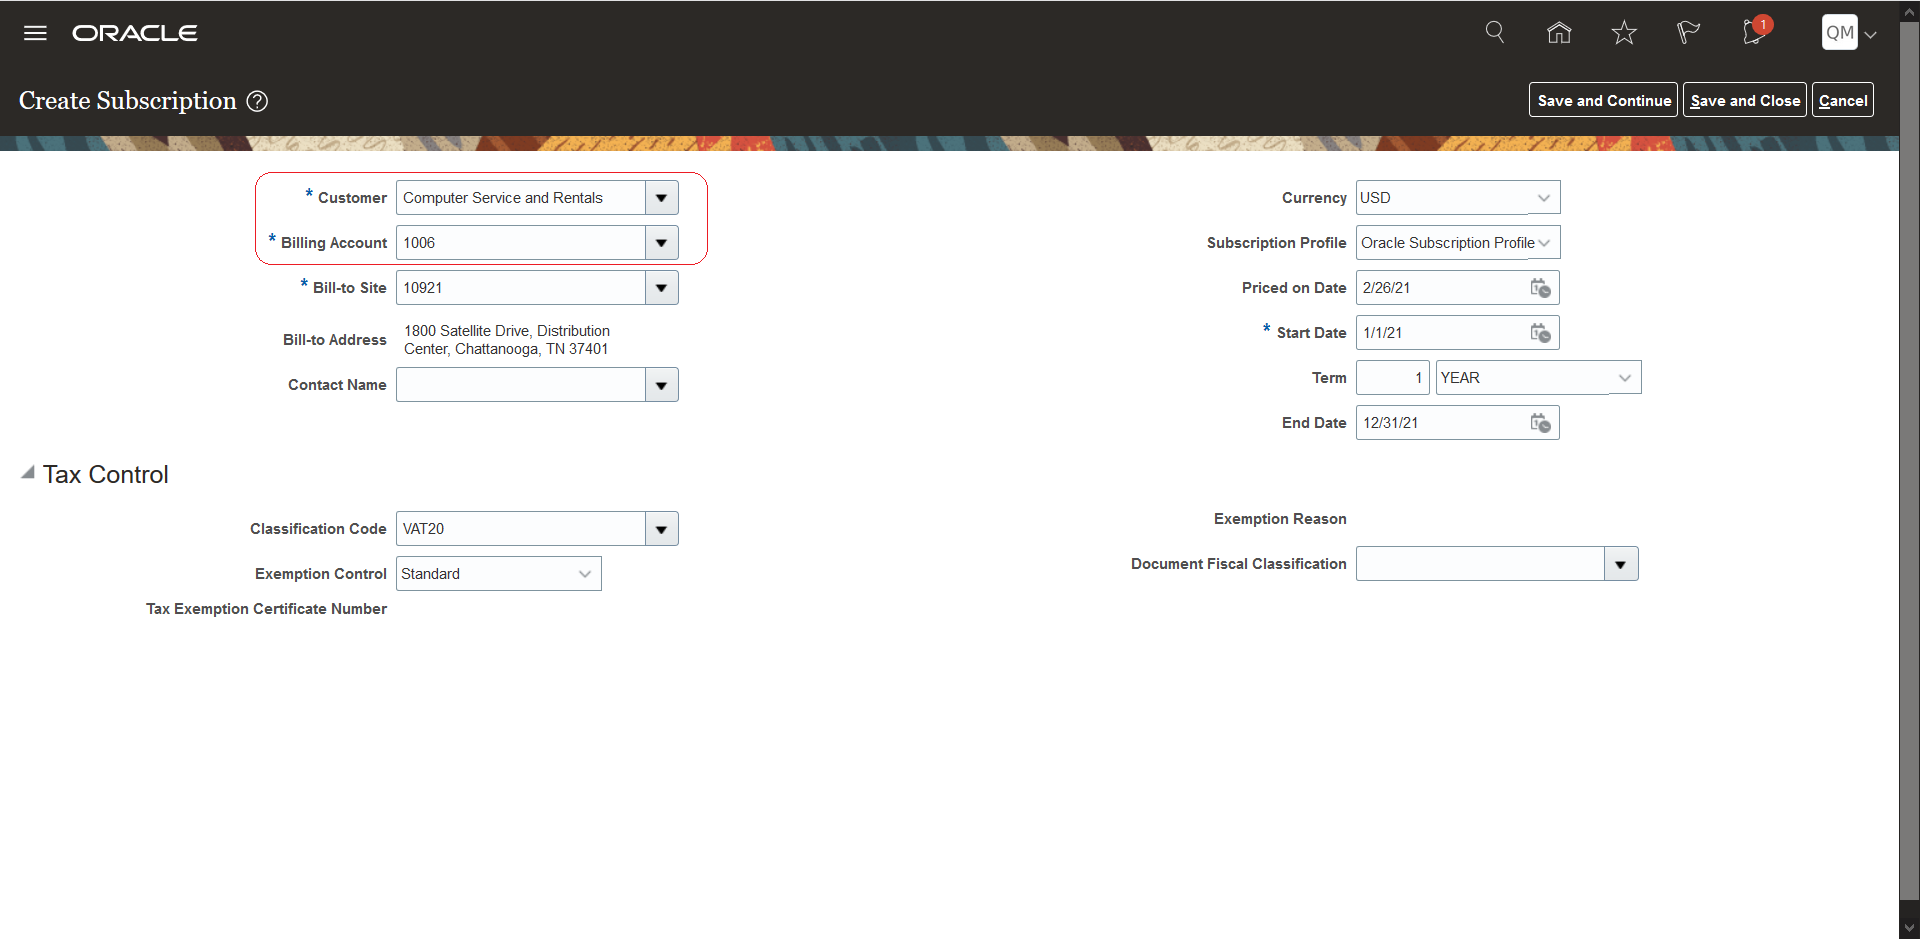This screenshot has height=939, width=1920.
Task: Click the Priced on Date field
Action: [x=1442, y=288]
